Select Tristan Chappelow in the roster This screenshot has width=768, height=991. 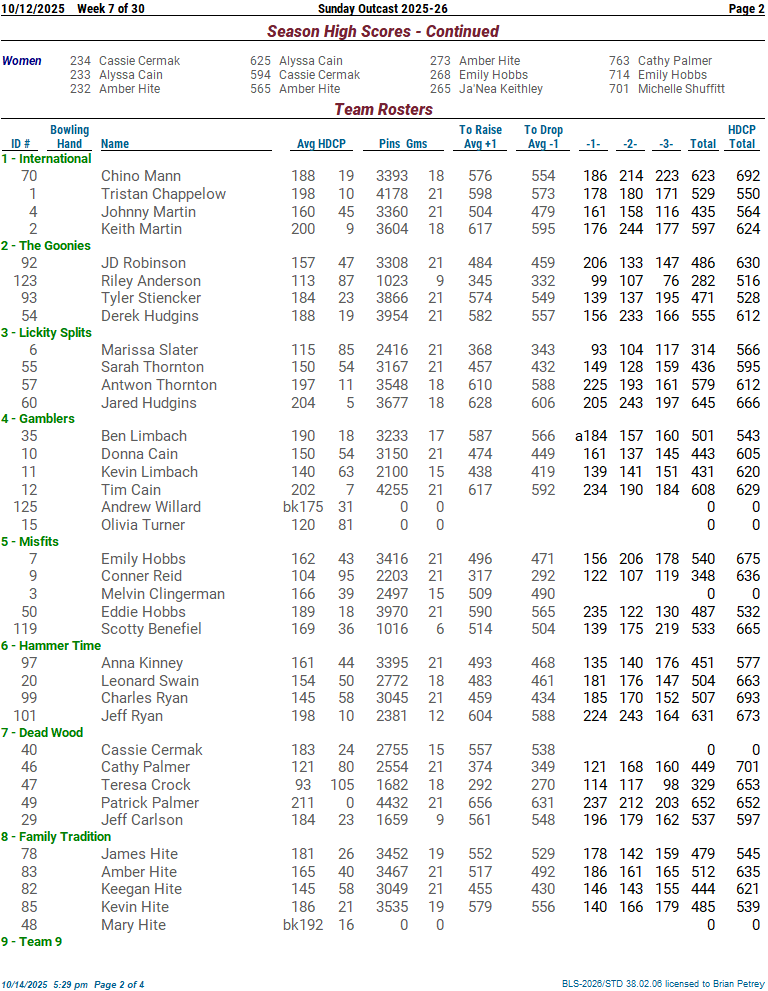click(163, 194)
